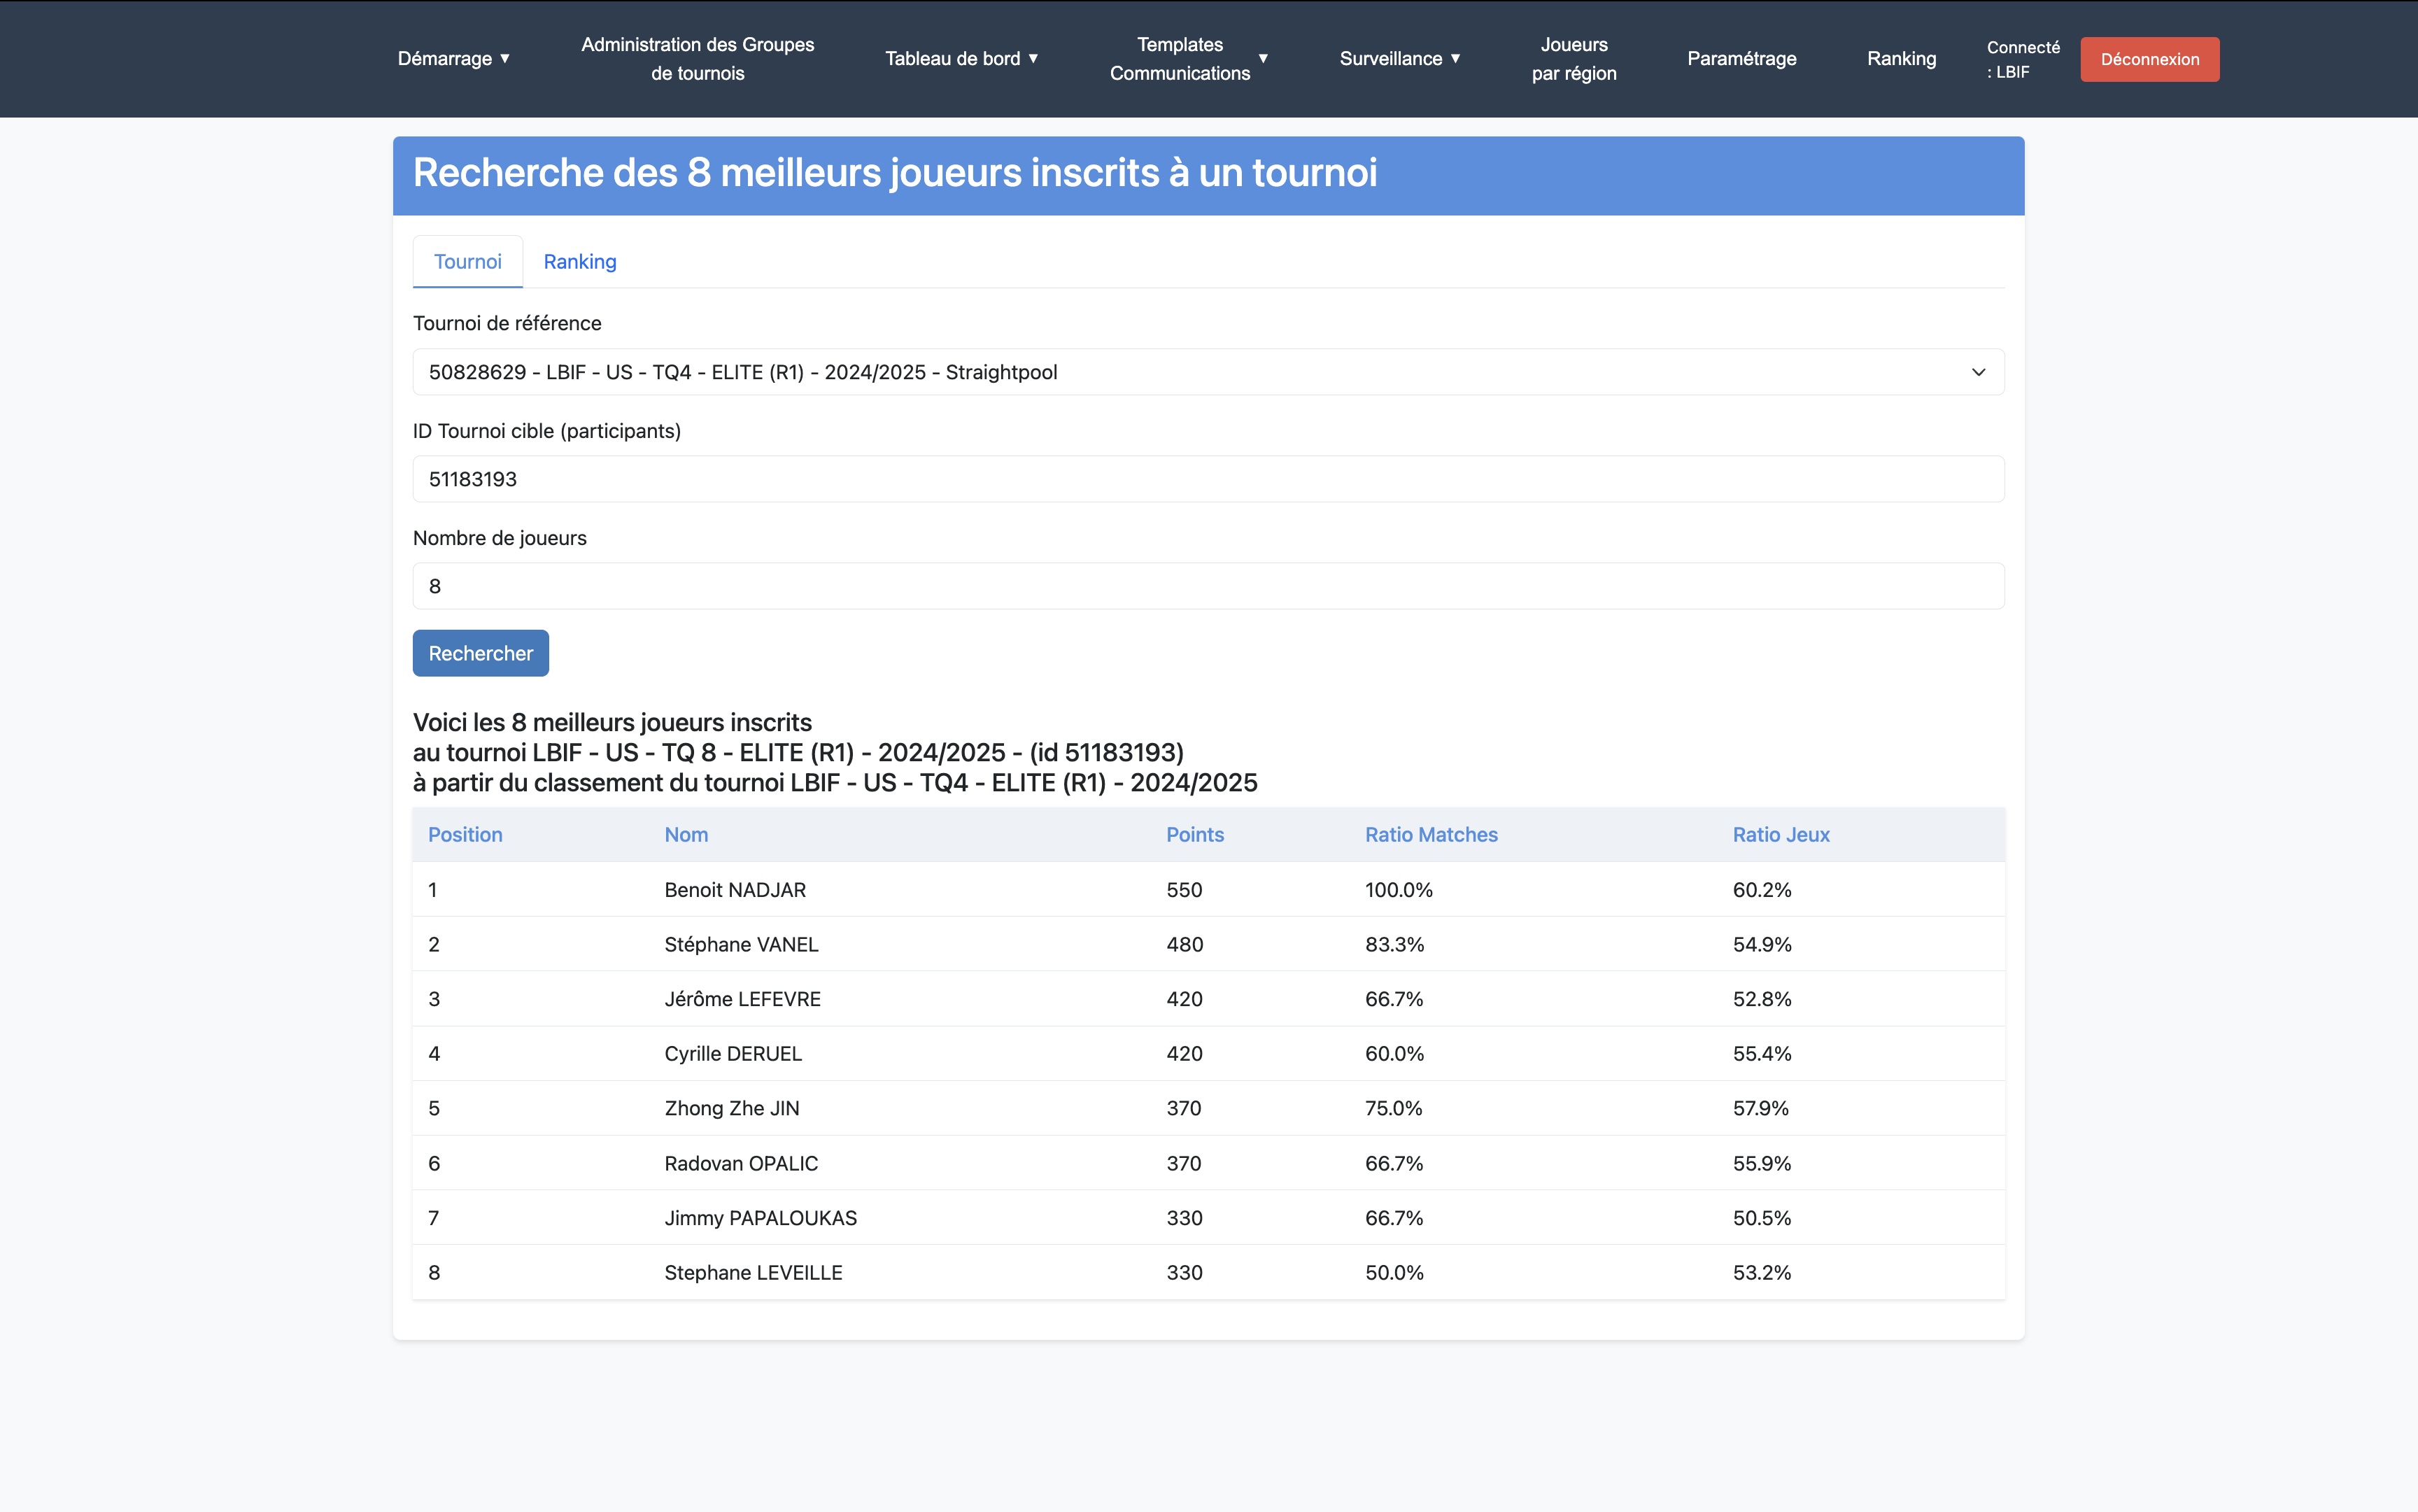Click the Nombre de joueurs field
This screenshot has width=2418, height=1512.
click(1207, 586)
